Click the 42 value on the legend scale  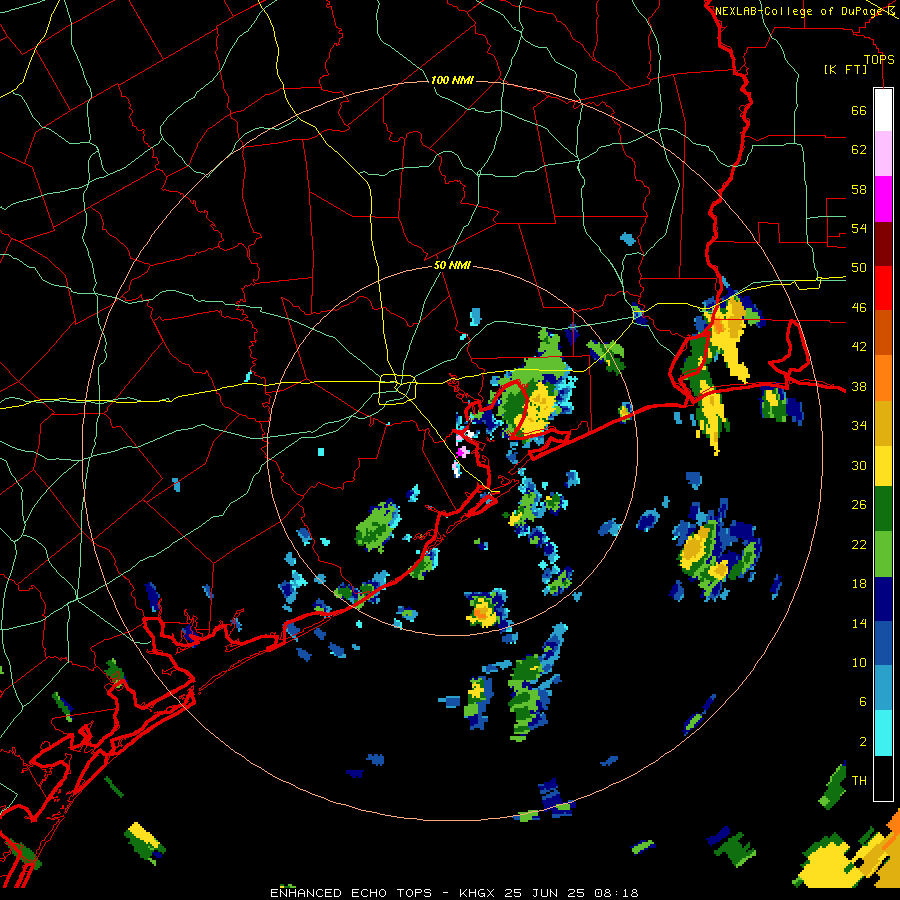[x=859, y=347]
